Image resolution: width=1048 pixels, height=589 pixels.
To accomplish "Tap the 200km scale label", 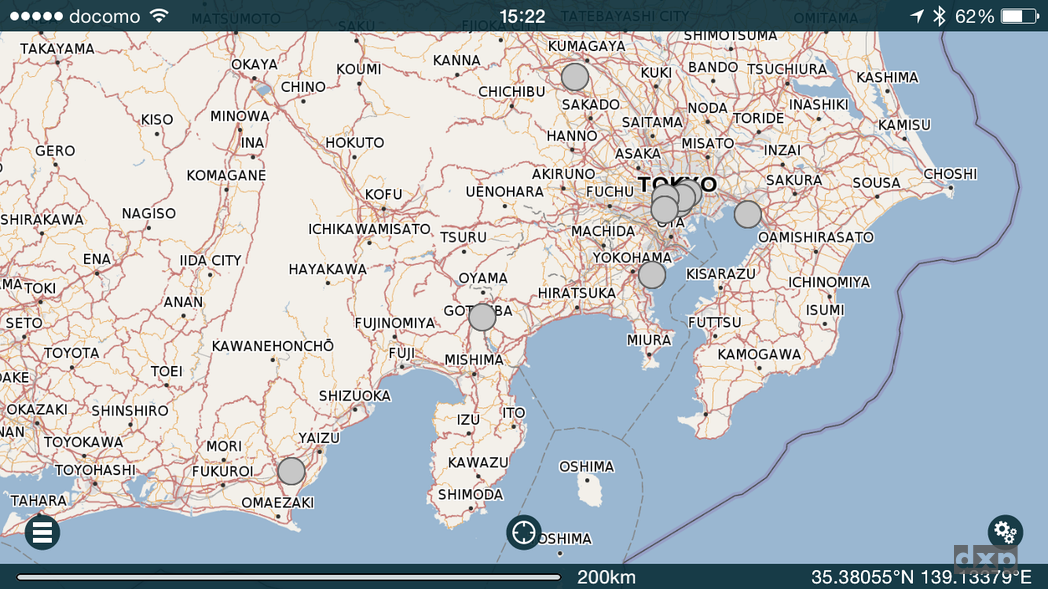I will (x=606, y=577).
